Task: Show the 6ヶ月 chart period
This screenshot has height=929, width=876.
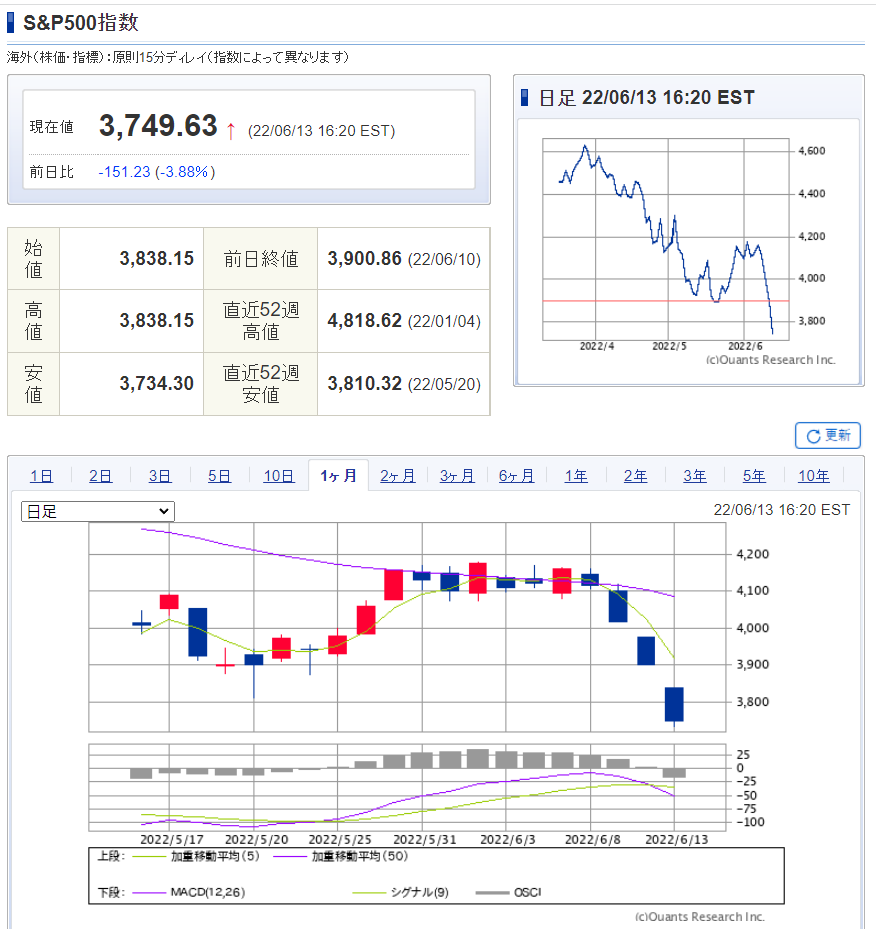Action: coord(517,476)
